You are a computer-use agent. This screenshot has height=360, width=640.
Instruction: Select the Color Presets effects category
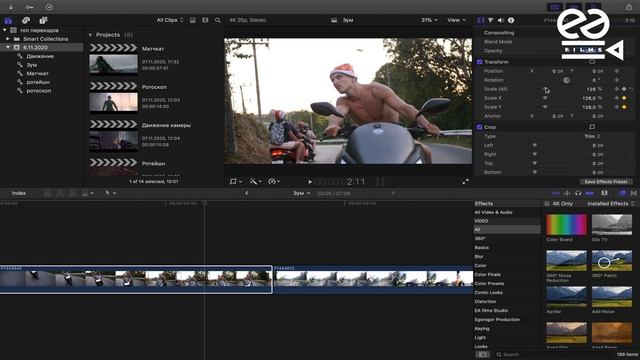coord(489,284)
